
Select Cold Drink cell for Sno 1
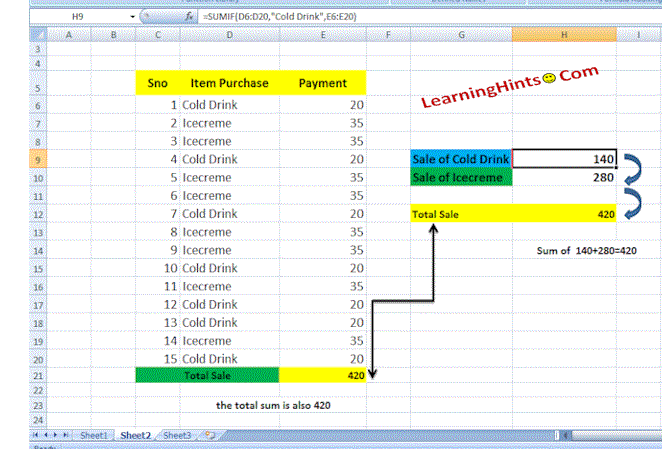point(229,105)
